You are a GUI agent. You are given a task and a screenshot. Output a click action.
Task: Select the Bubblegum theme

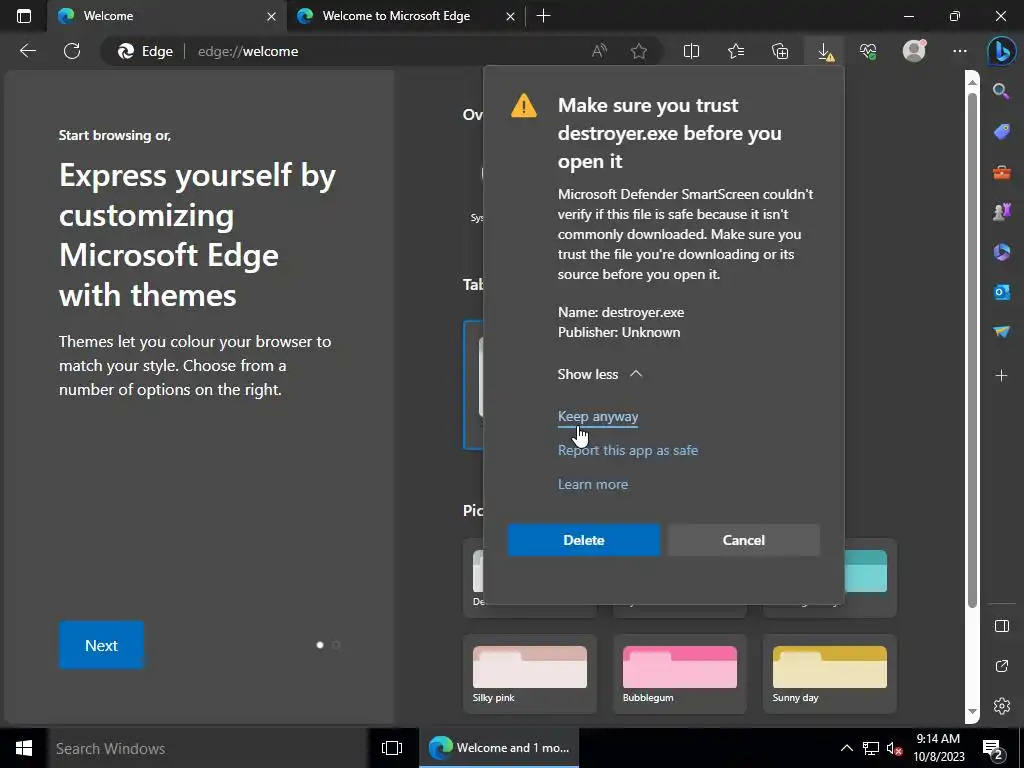679,674
